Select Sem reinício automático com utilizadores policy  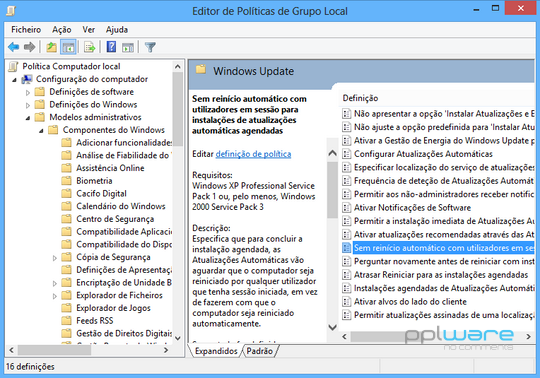(x=444, y=248)
